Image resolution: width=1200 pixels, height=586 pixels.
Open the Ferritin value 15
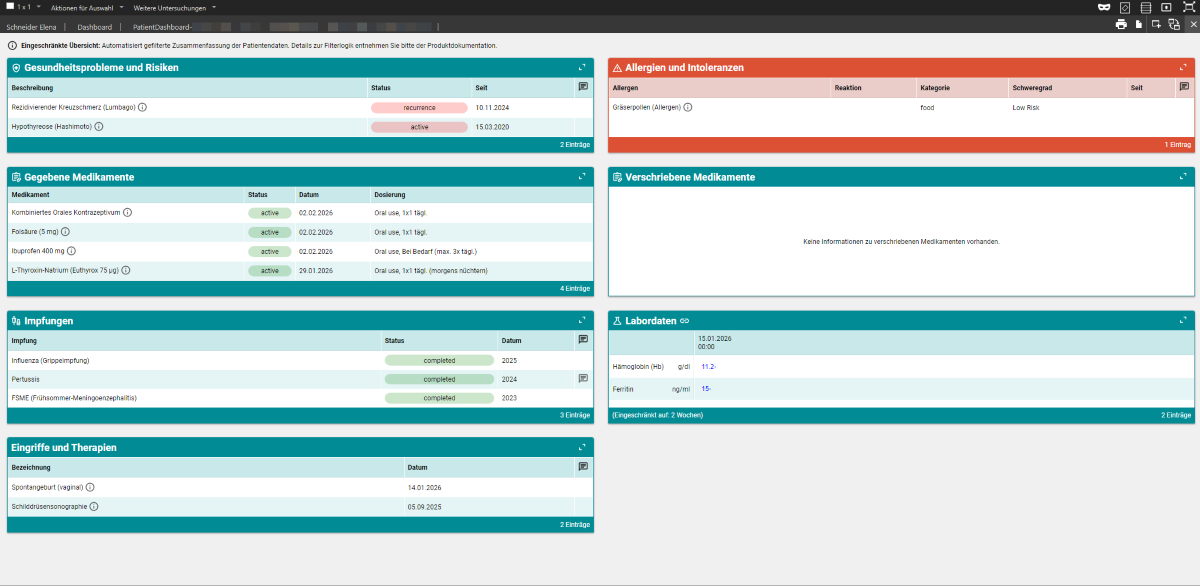click(x=706, y=388)
